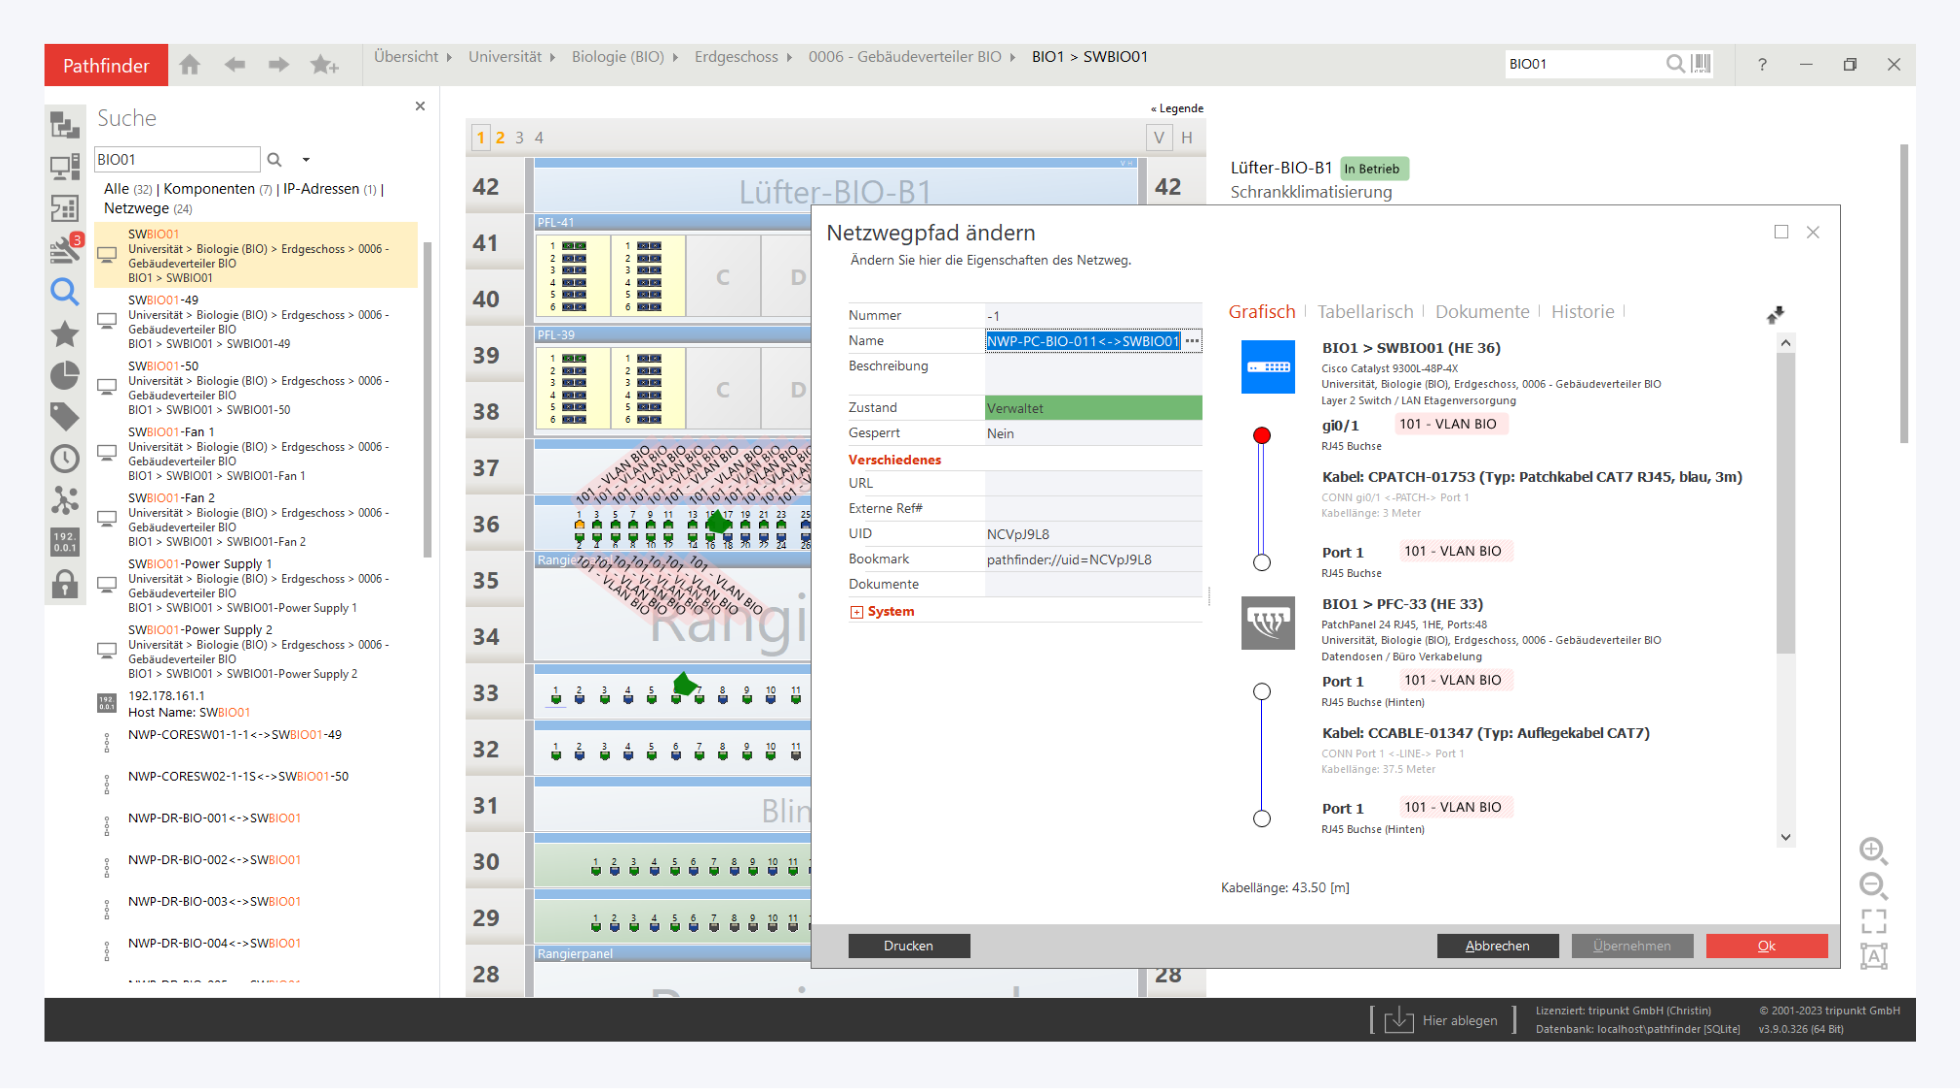Click the pin icon in dialog
This screenshot has height=1089, width=1960.
(x=1775, y=315)
